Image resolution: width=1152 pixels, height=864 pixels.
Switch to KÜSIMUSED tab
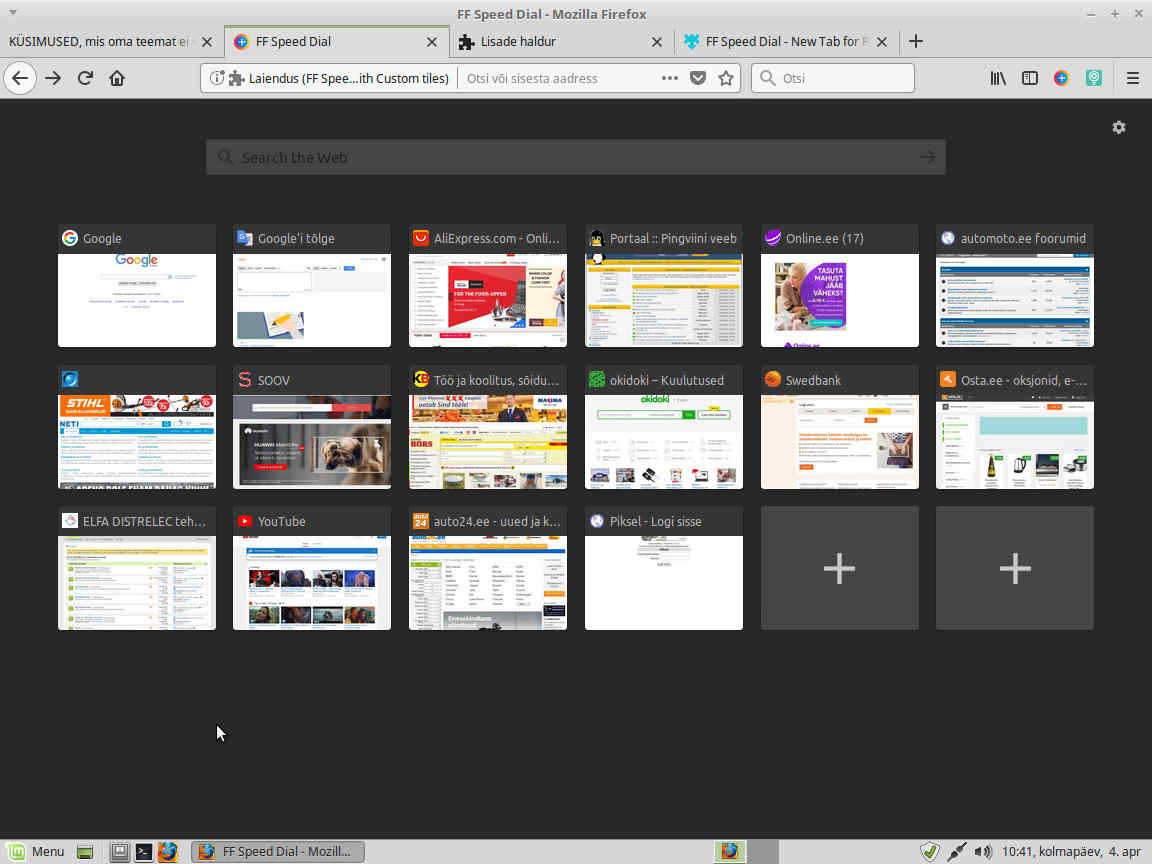(x=100, y=41)
